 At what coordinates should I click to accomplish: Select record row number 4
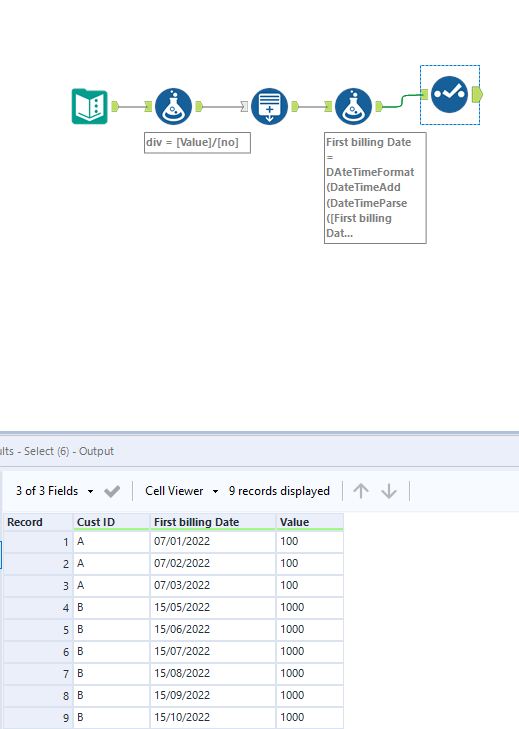coord(38,608)
